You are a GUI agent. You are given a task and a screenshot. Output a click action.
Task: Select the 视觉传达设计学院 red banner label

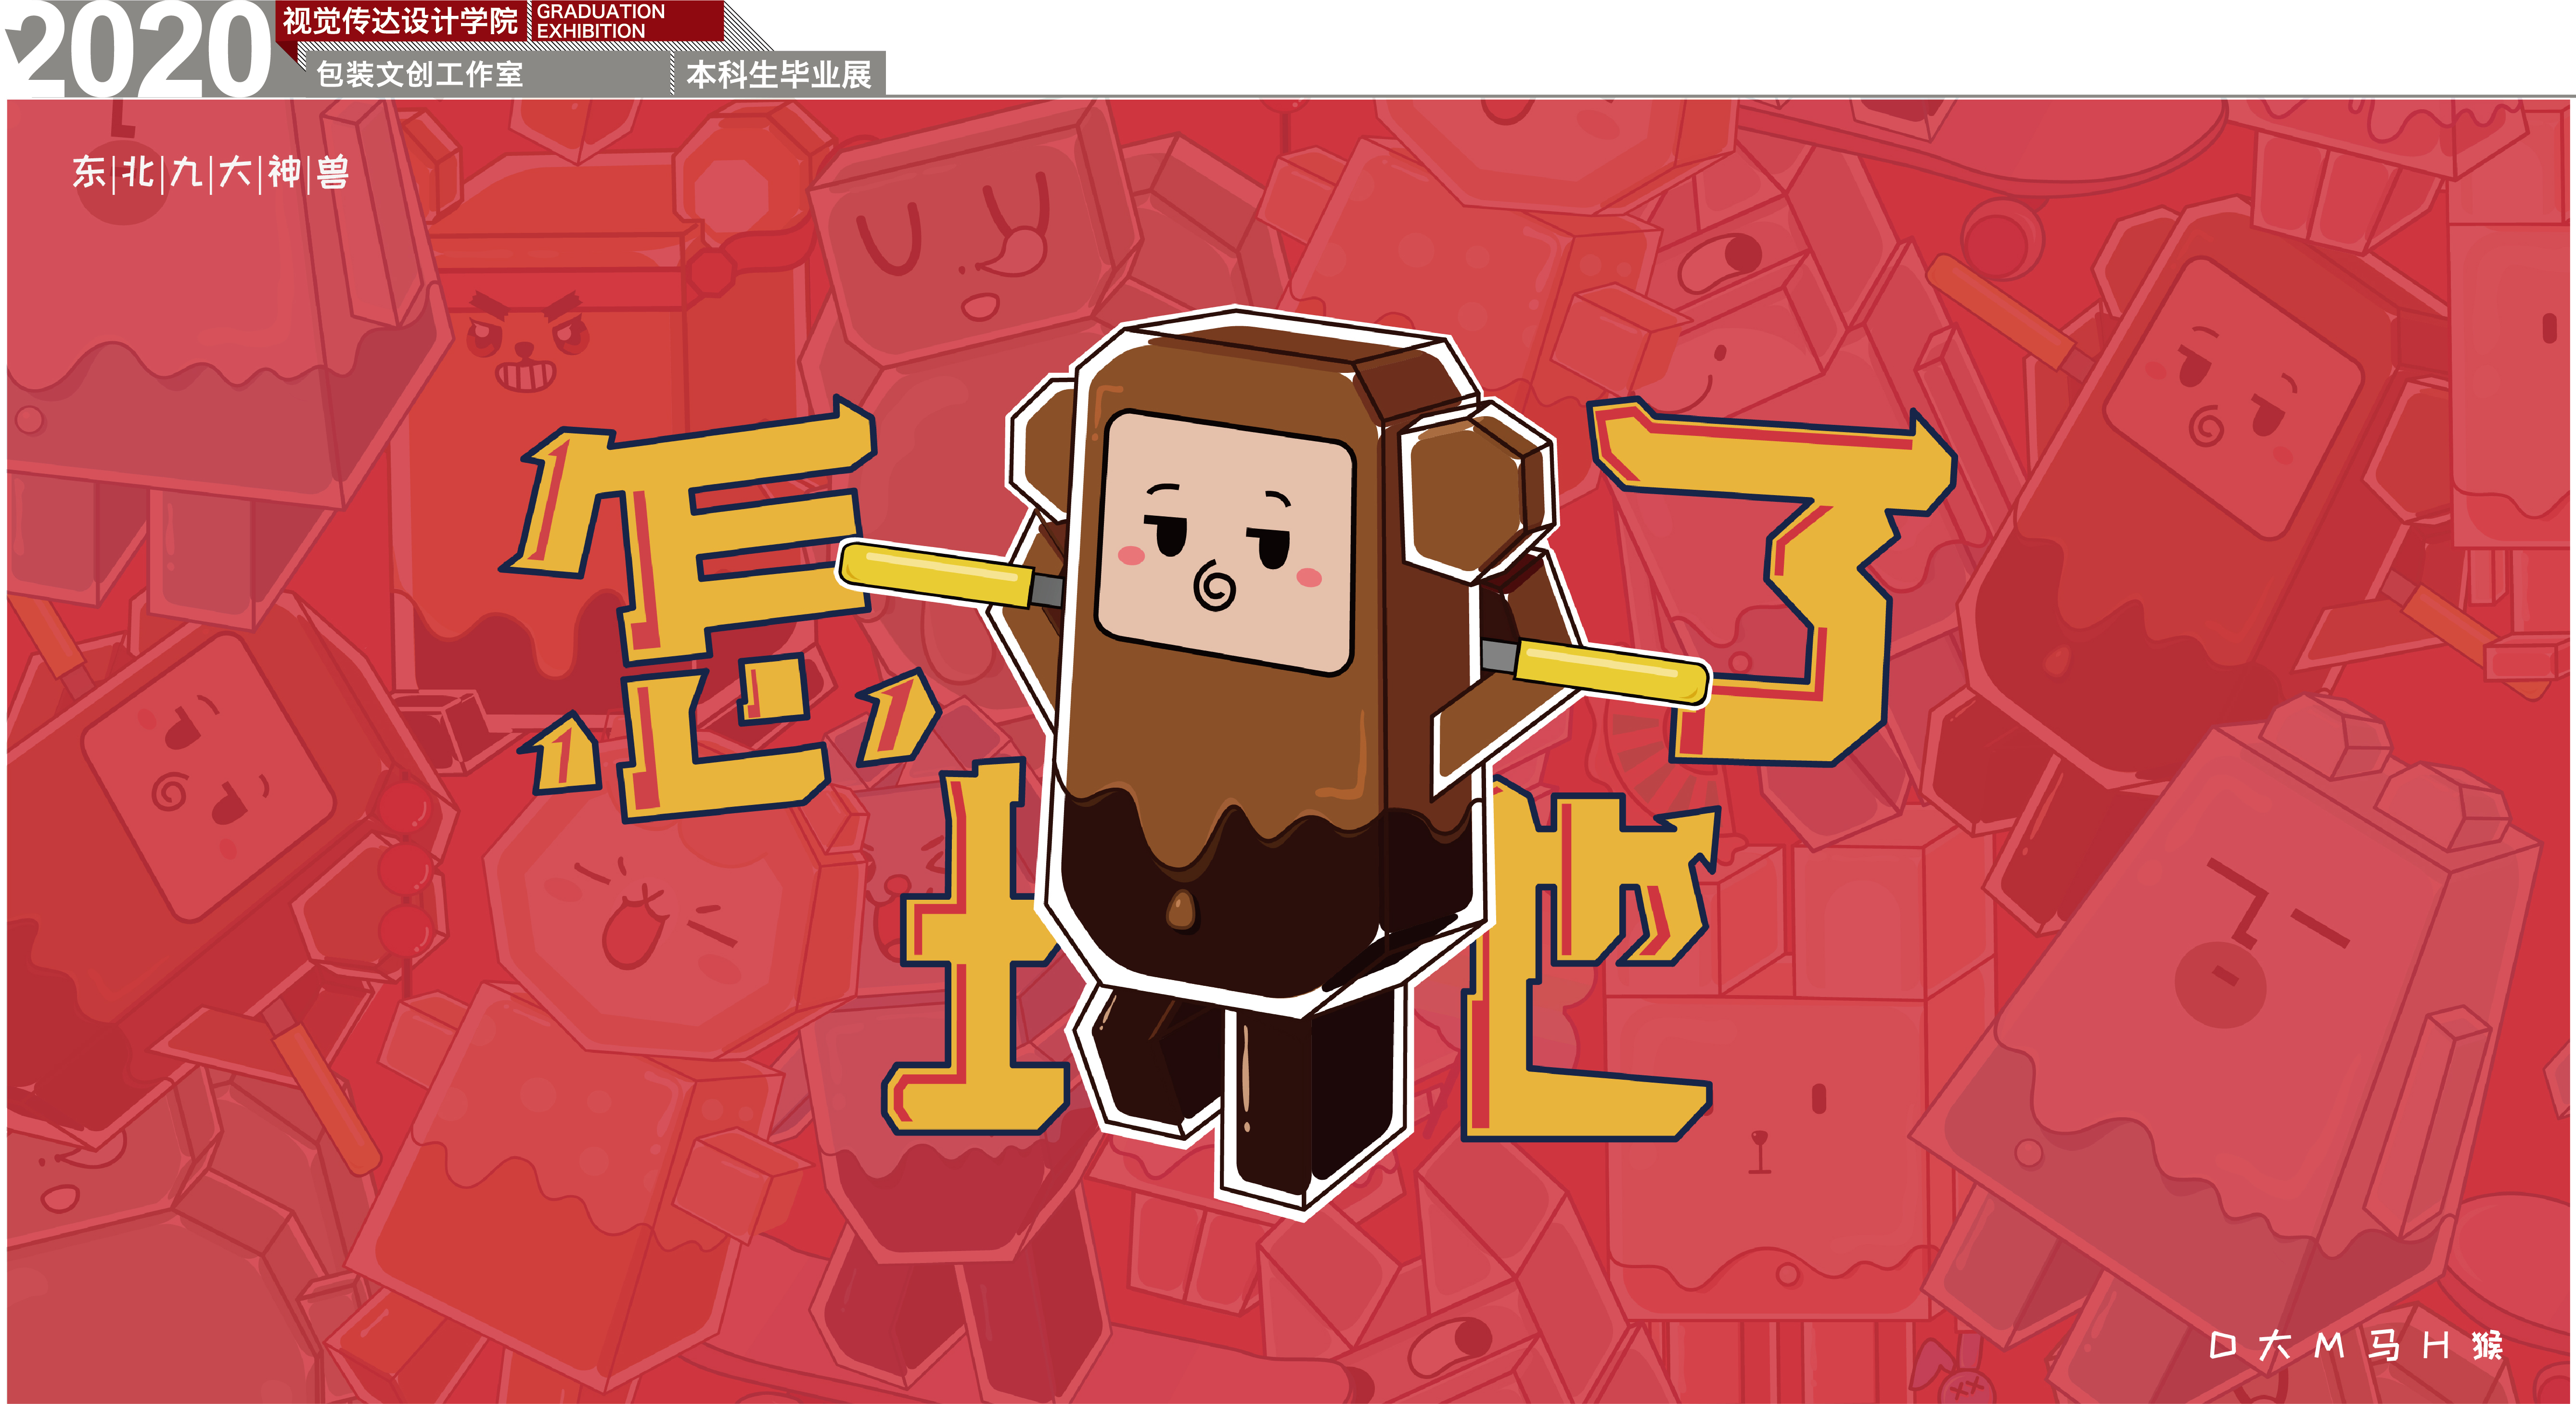(x=400, y=21)
